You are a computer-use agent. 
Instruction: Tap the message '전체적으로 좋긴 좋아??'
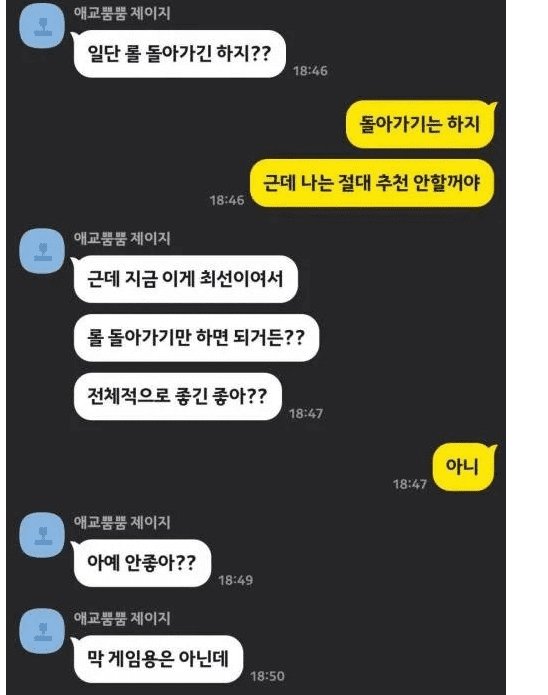click(177, 396)
